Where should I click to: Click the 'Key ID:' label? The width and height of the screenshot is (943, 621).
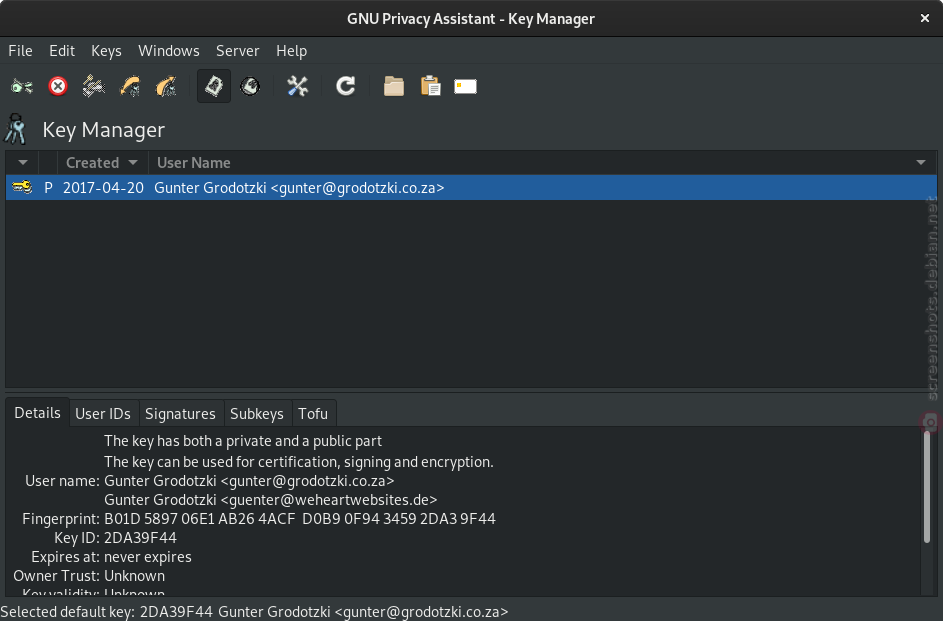77,538
